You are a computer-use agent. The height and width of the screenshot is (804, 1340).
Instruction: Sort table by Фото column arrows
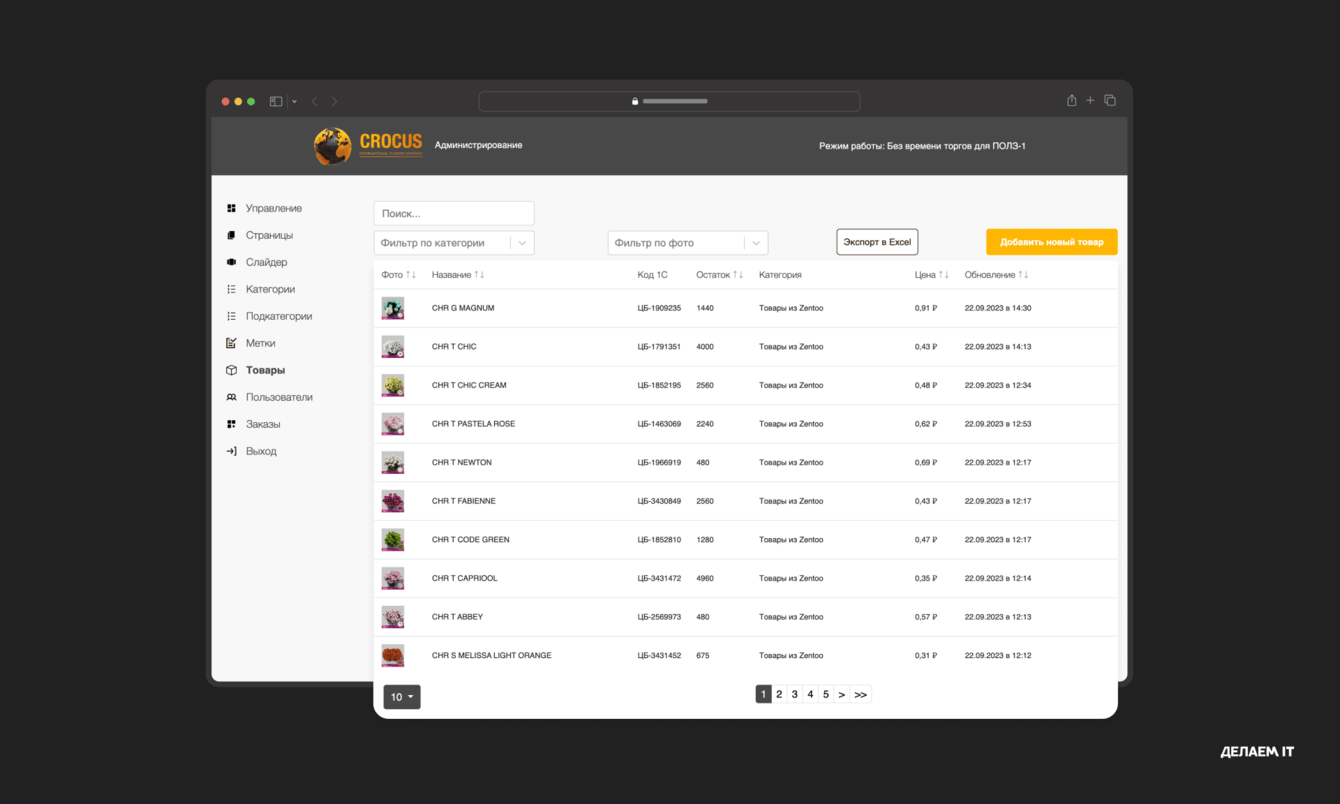[x=411, y=275]
